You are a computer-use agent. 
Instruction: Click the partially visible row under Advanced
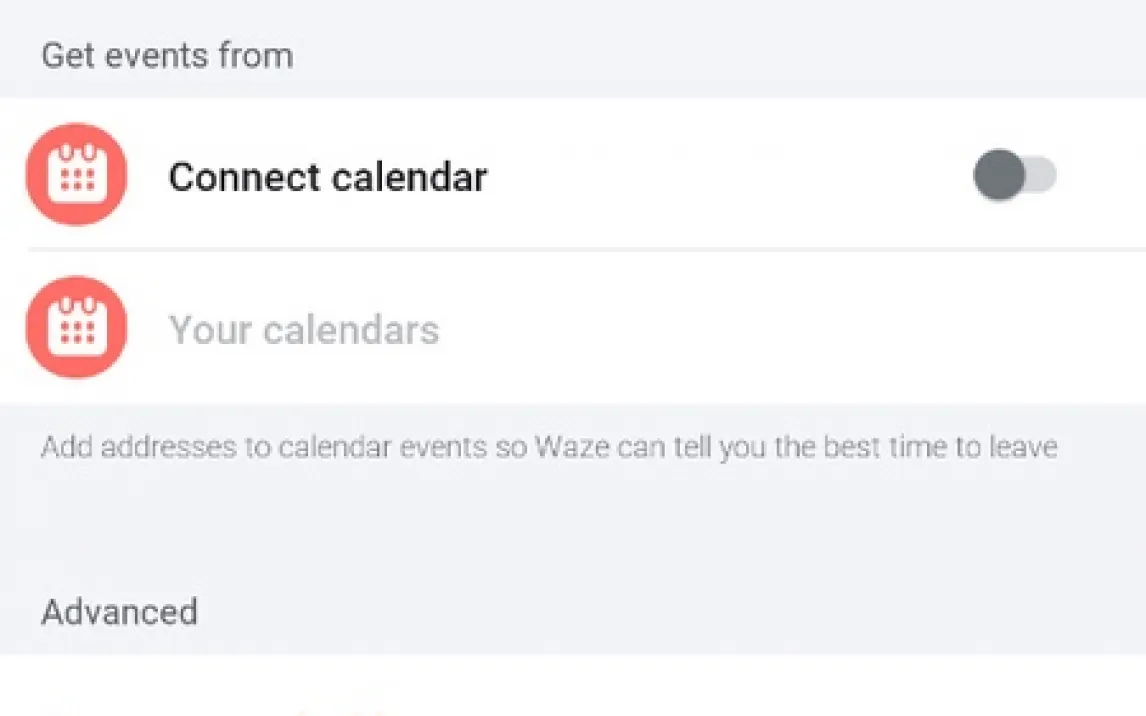coord(573,690)
